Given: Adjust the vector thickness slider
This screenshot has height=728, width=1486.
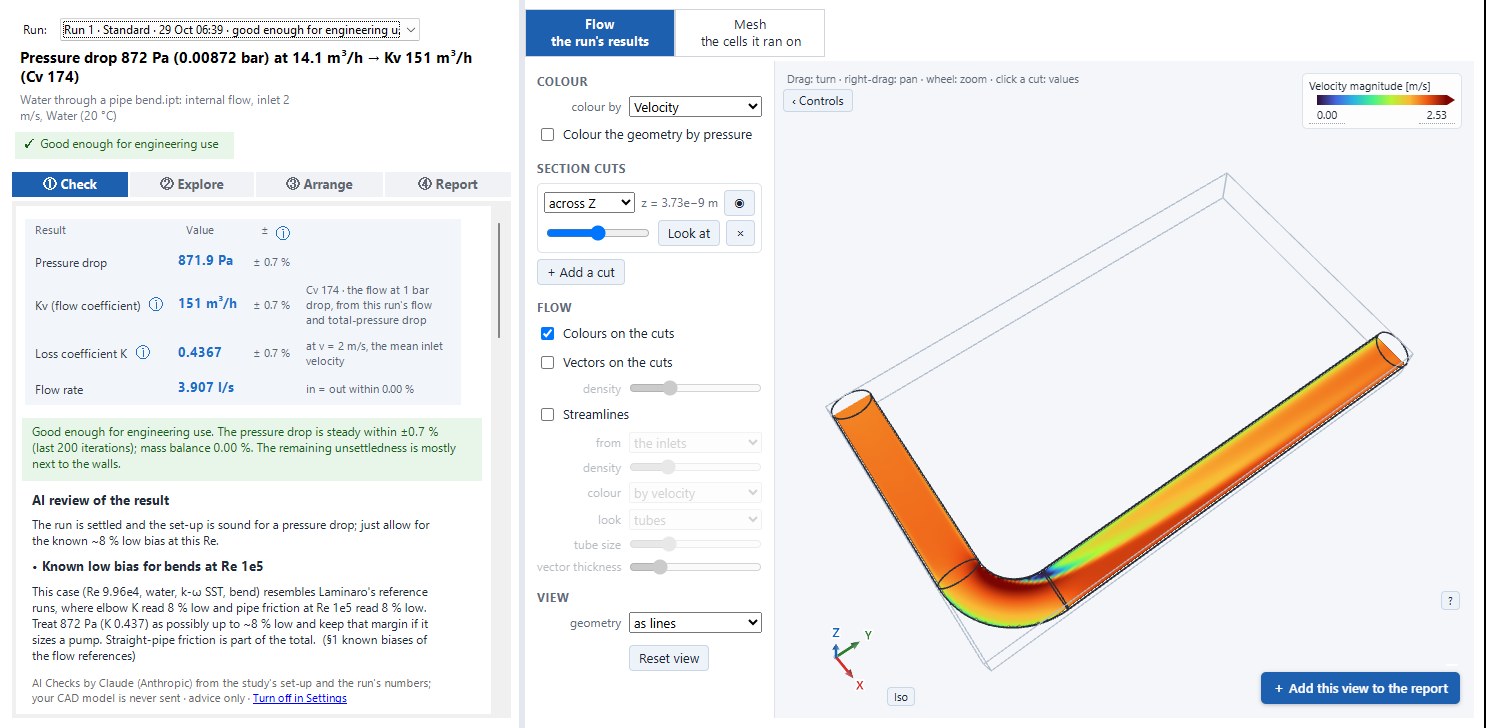Looking at the screenshot, I should pos(695,567).
